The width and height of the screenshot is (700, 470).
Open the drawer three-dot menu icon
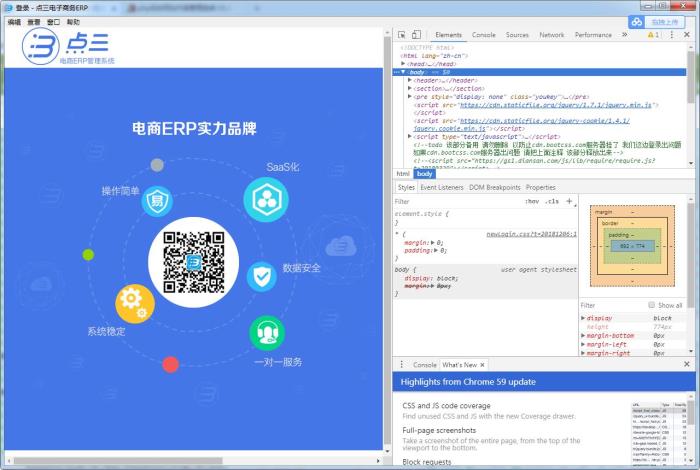pyautogui.click(x=401, y=365)
